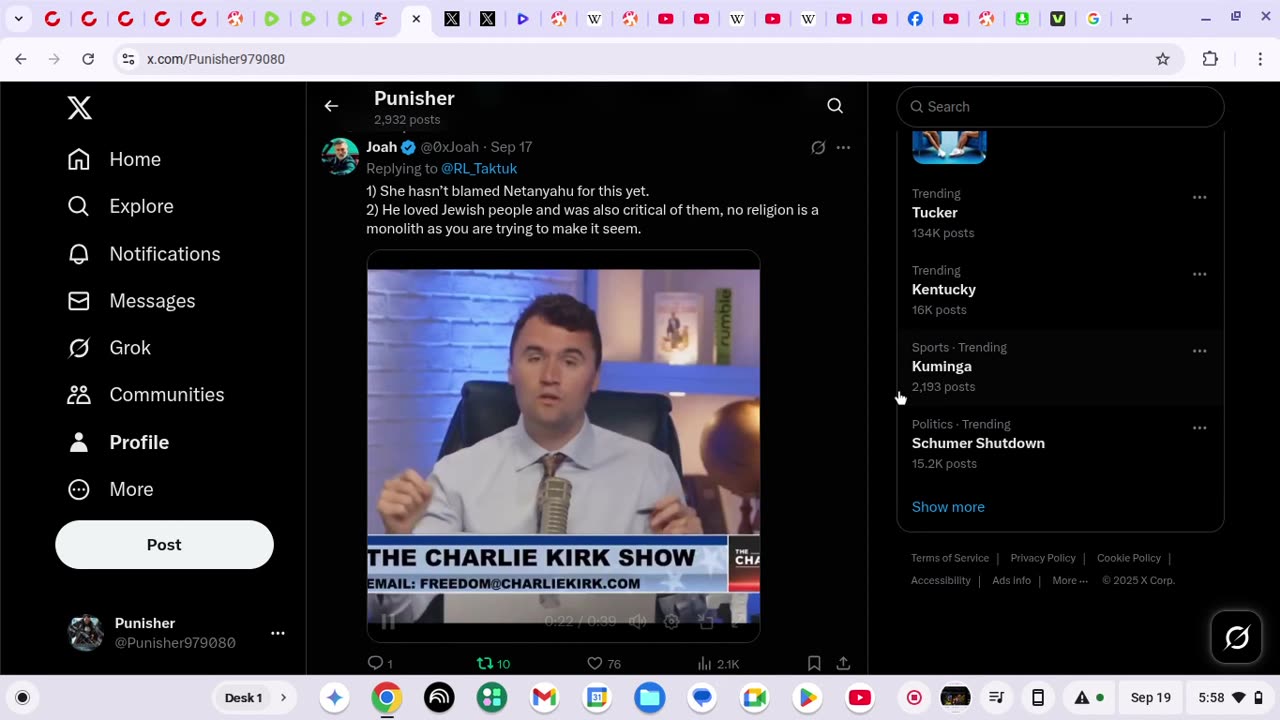Open the tab search dropdown
This screenshot has width=1280, height=720.
18,19
